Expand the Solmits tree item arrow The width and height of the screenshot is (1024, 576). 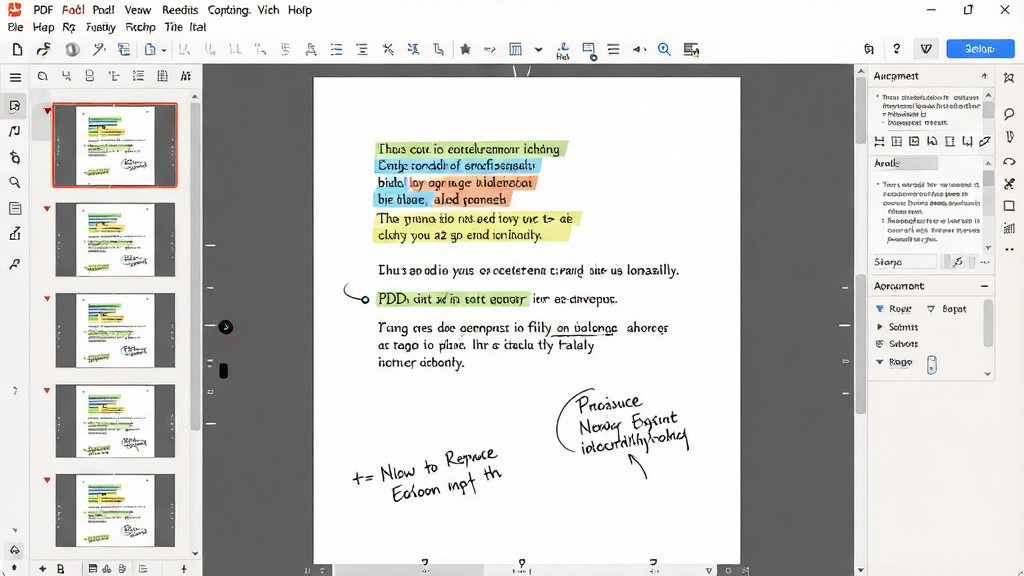[880, 327]
